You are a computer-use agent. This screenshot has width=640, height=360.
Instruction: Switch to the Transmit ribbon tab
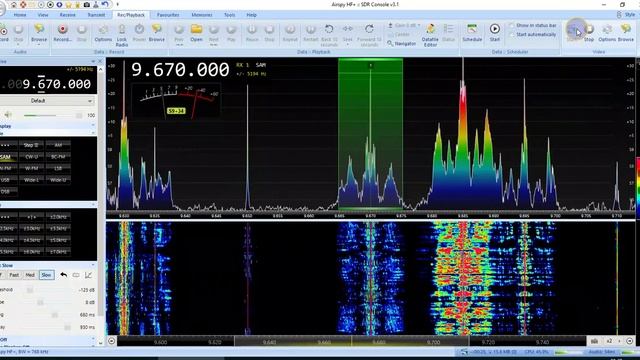point(96,15)
